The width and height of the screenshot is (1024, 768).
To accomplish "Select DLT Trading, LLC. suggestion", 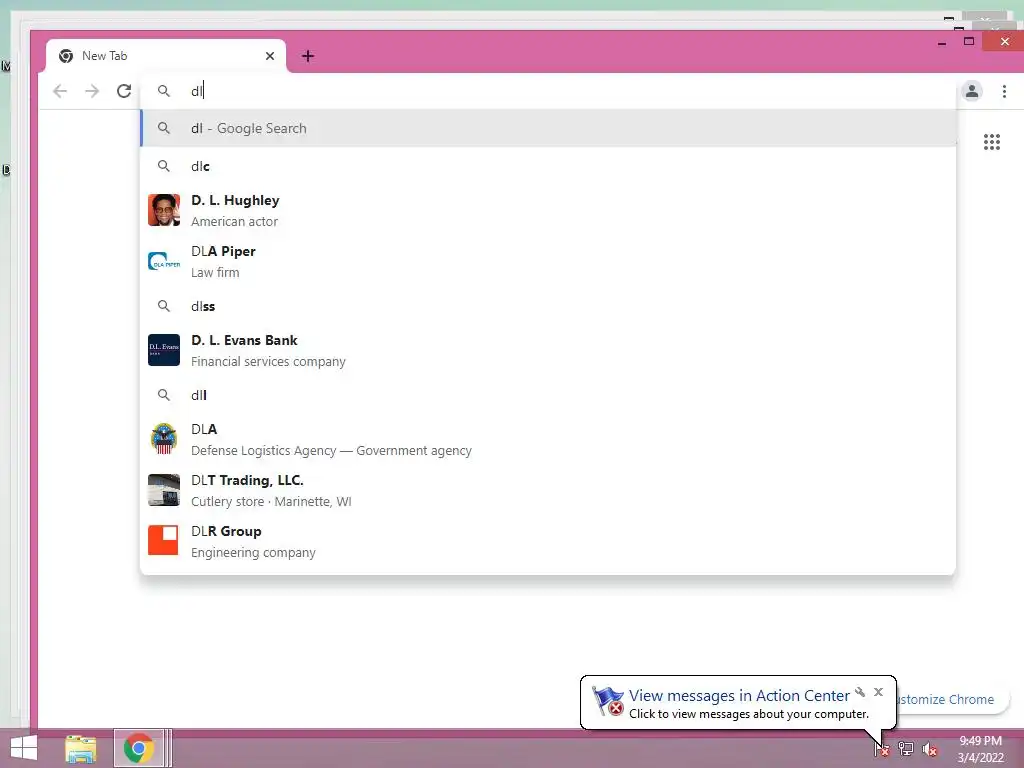I will tap(548, 490).
